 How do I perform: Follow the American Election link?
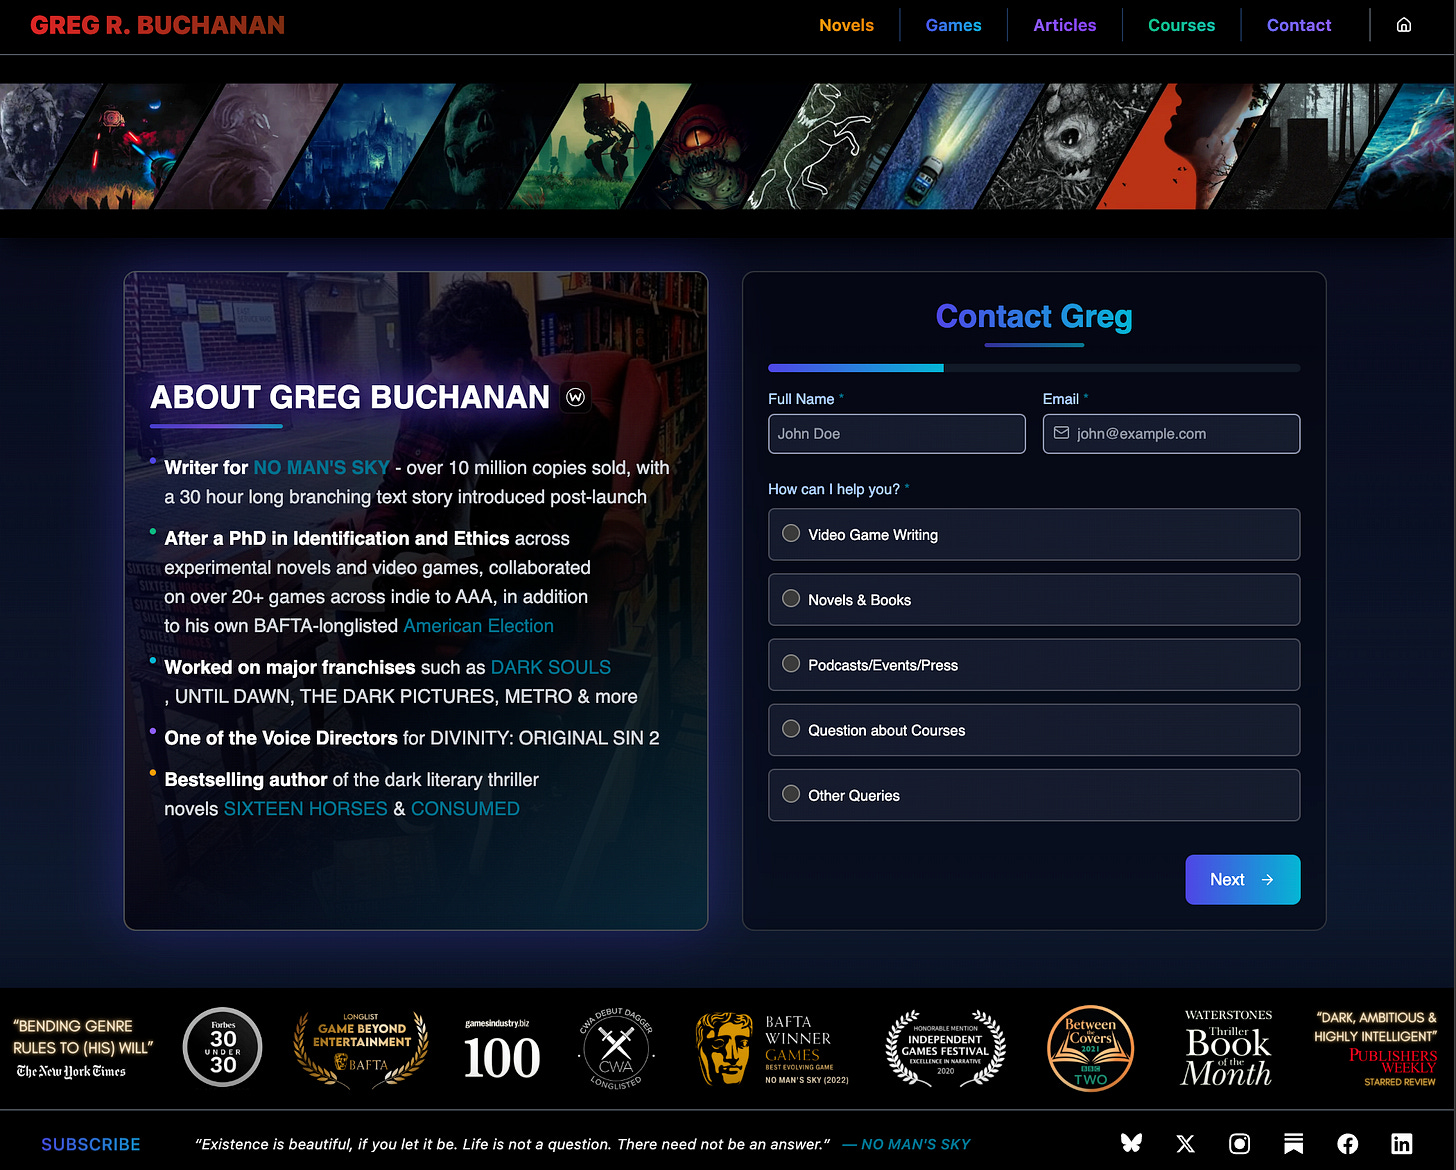[478, 626]
